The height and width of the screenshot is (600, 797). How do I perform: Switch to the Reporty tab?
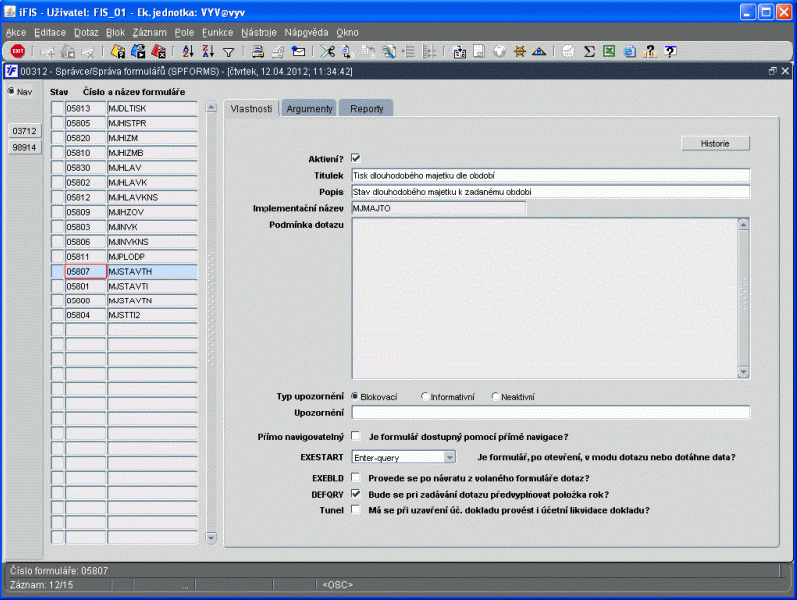click(366, 108)
